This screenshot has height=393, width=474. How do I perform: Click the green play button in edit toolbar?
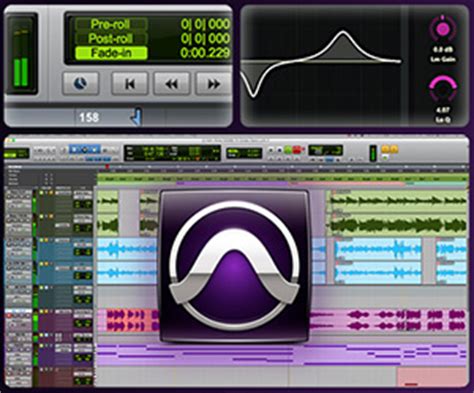pyautogui.click(x=288, y=150)
